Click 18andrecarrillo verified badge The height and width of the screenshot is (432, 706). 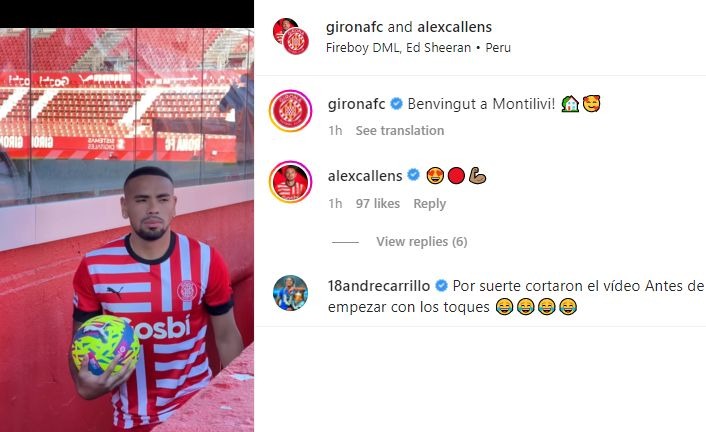click(442, 286)
